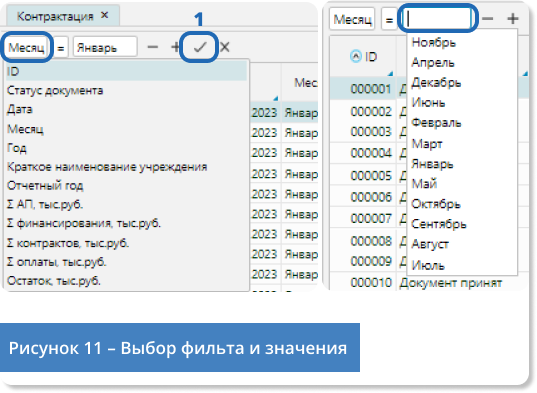The width and height of the screenshot is (537, 393).
Task: Select row 000004 in right table
Action: tap(371, 153)
